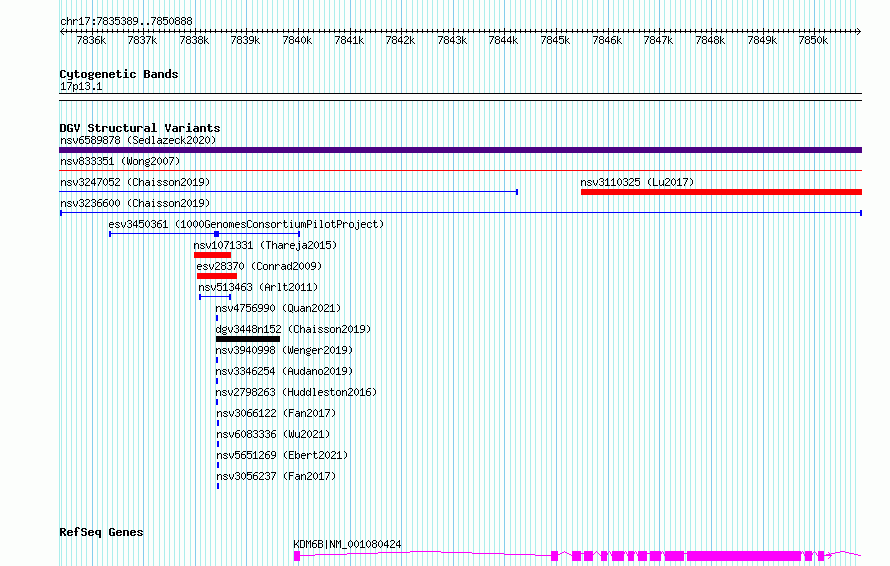Viewport: 890px width, 566px height.
Task: Open nsv513463 (Arlt2011) label
Action: coord(258,287)
